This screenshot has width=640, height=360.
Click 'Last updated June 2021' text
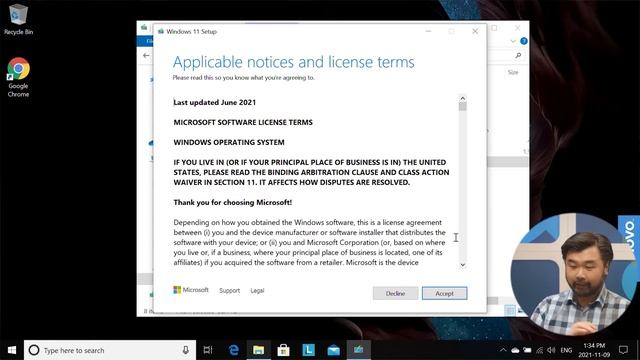pyautogui.click(x=215, y=102)
